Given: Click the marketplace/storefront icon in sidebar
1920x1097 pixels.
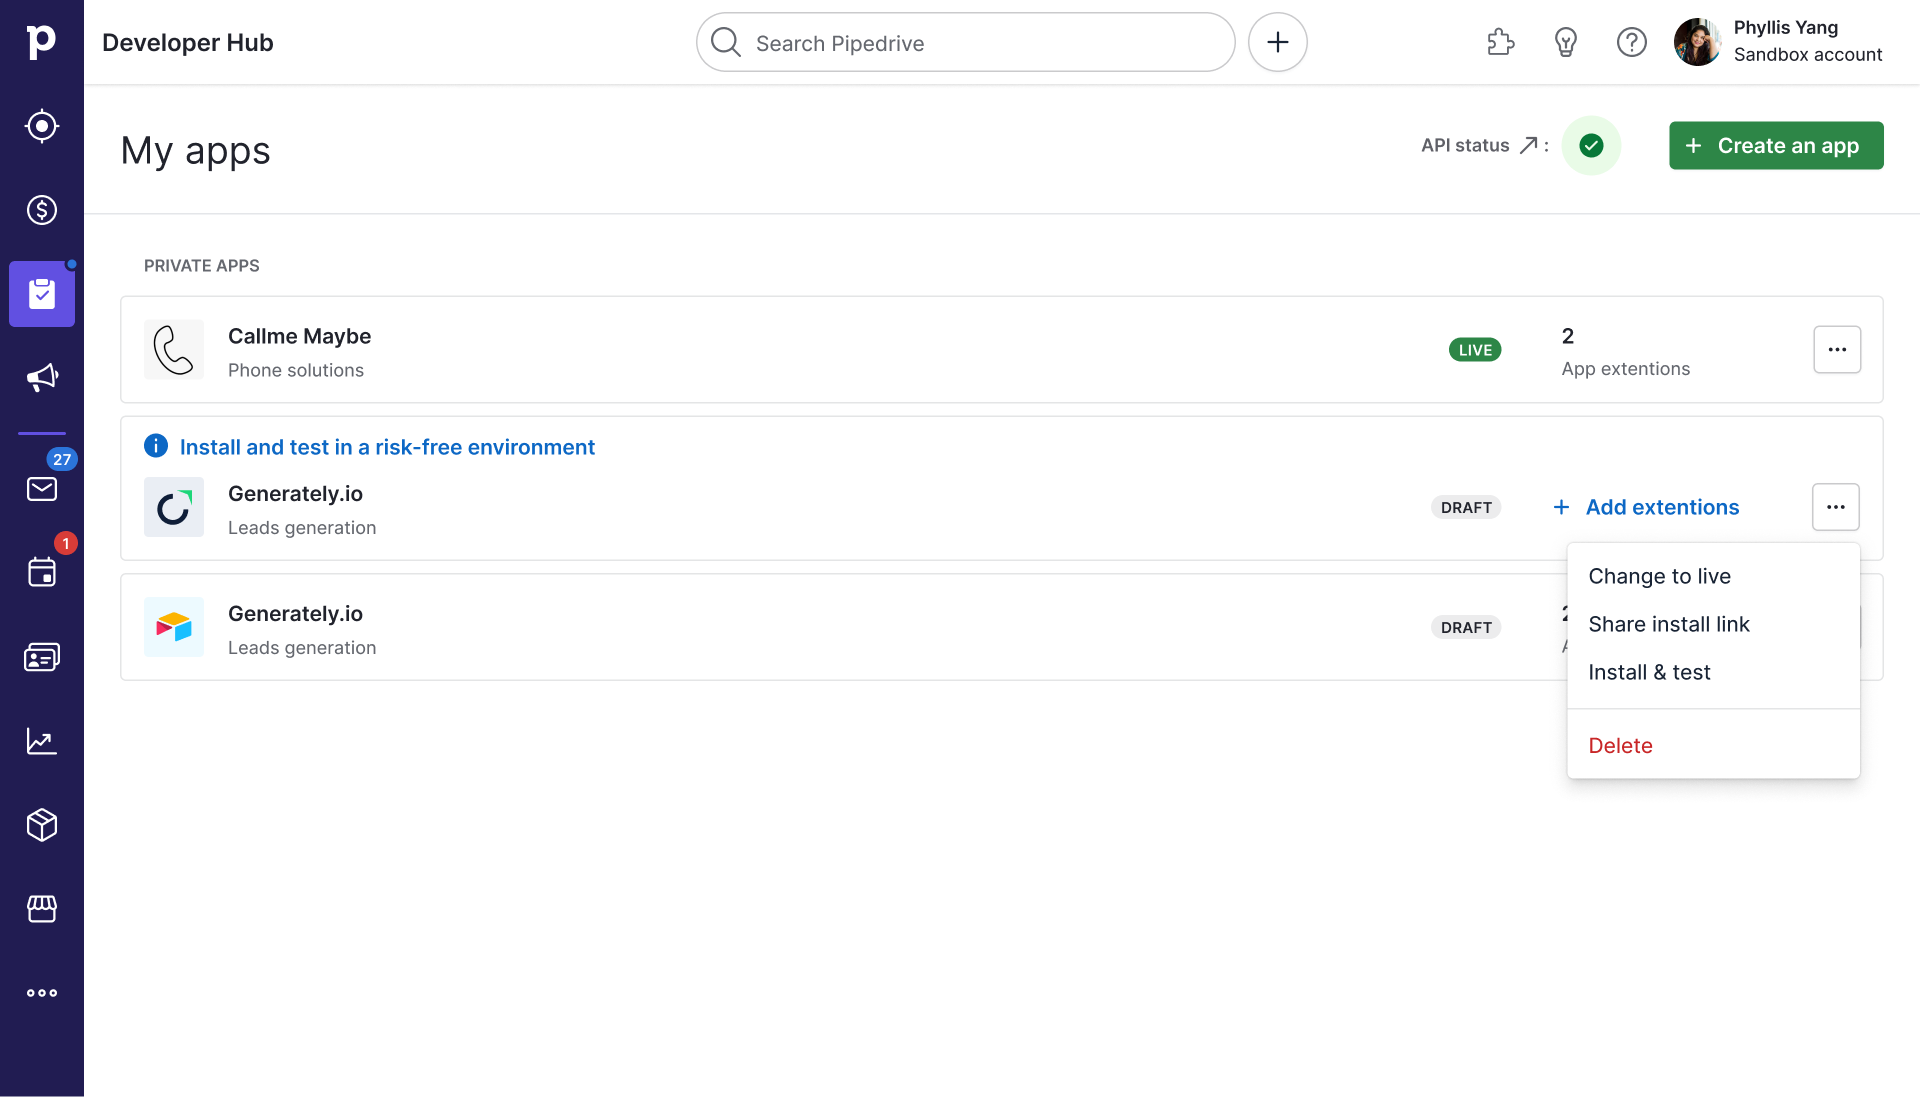Looking at the screenshot, I should 41,908.
